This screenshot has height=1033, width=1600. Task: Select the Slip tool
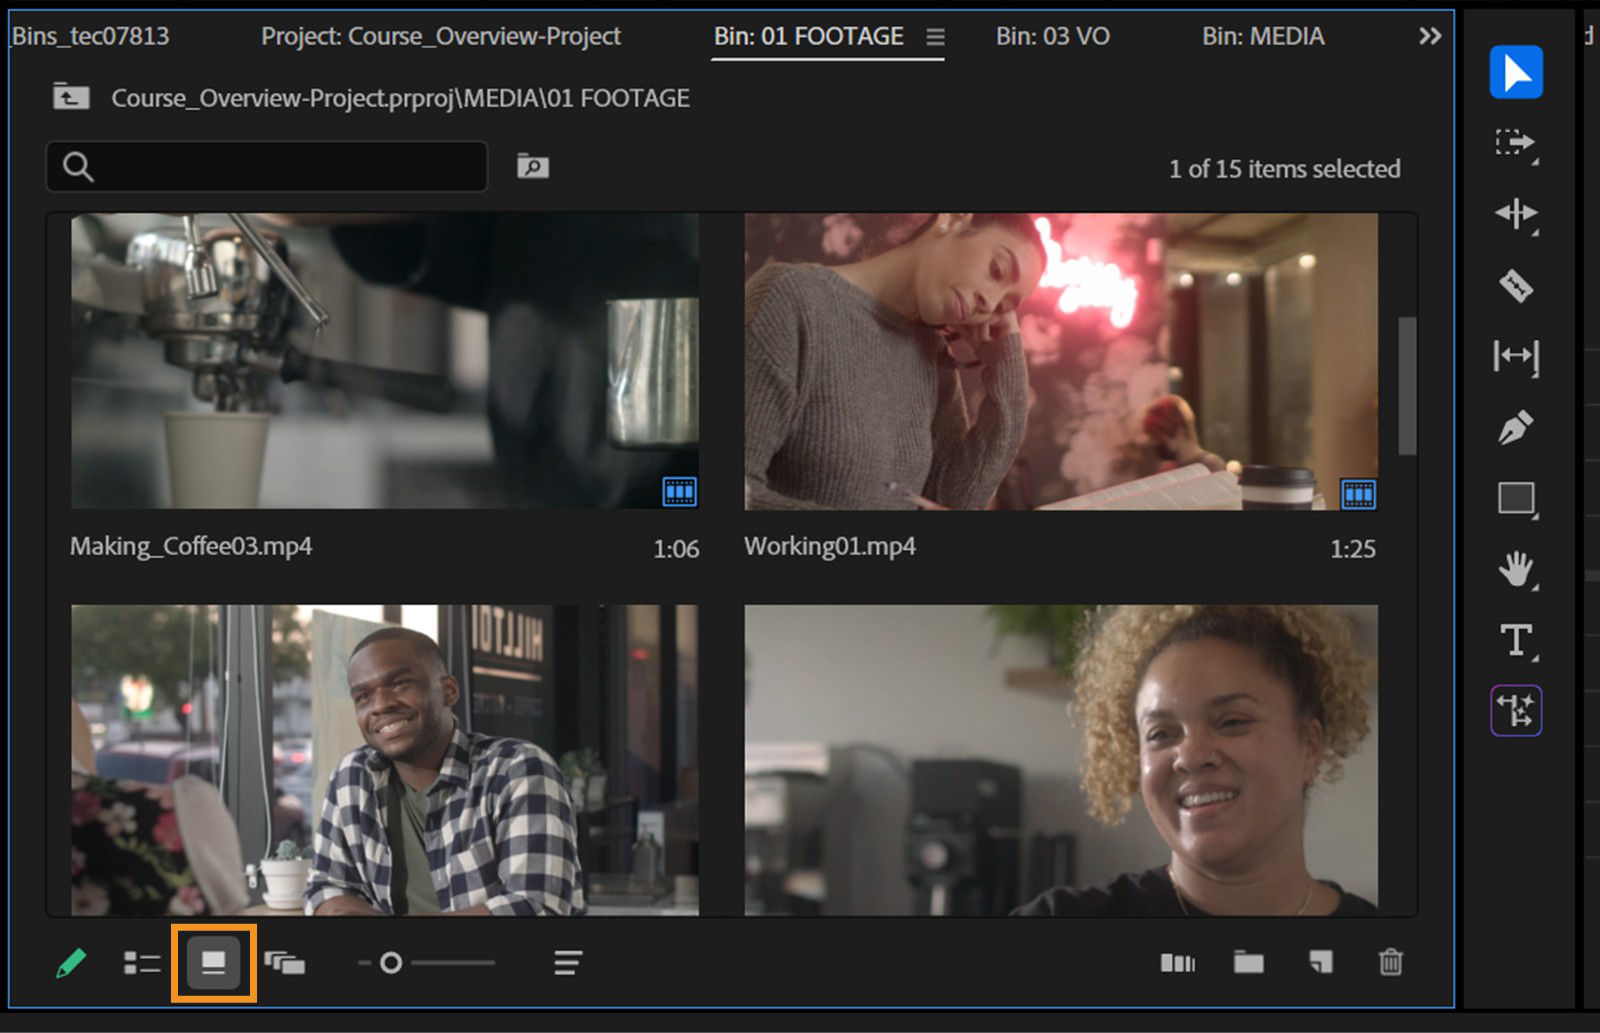click(1516, 356)
